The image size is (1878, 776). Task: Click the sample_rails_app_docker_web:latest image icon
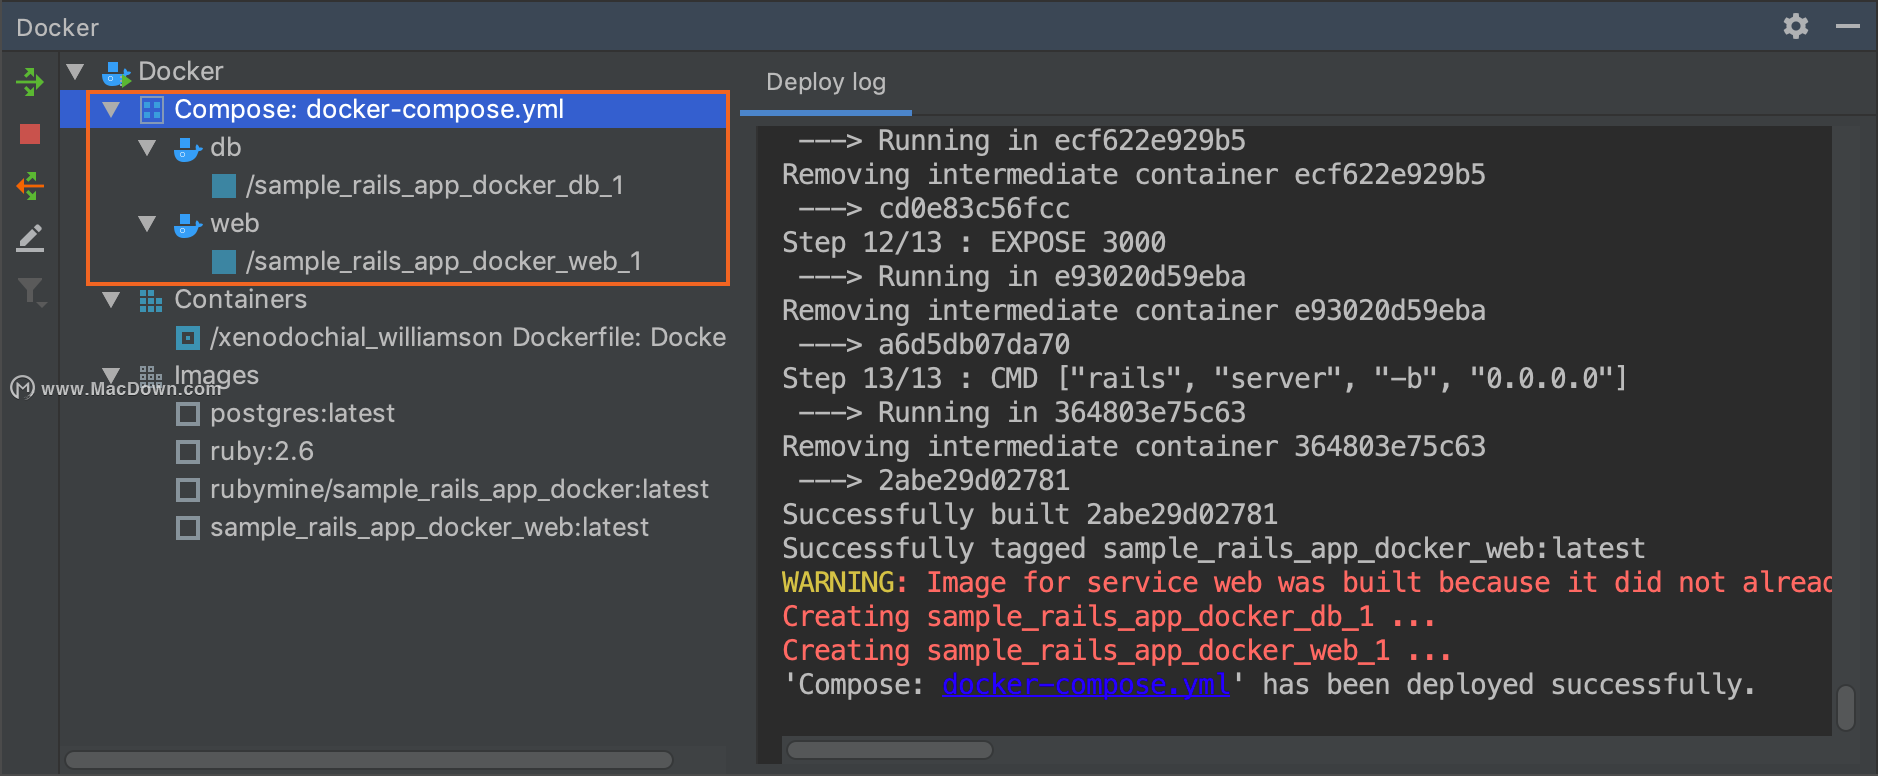(188, 528)
